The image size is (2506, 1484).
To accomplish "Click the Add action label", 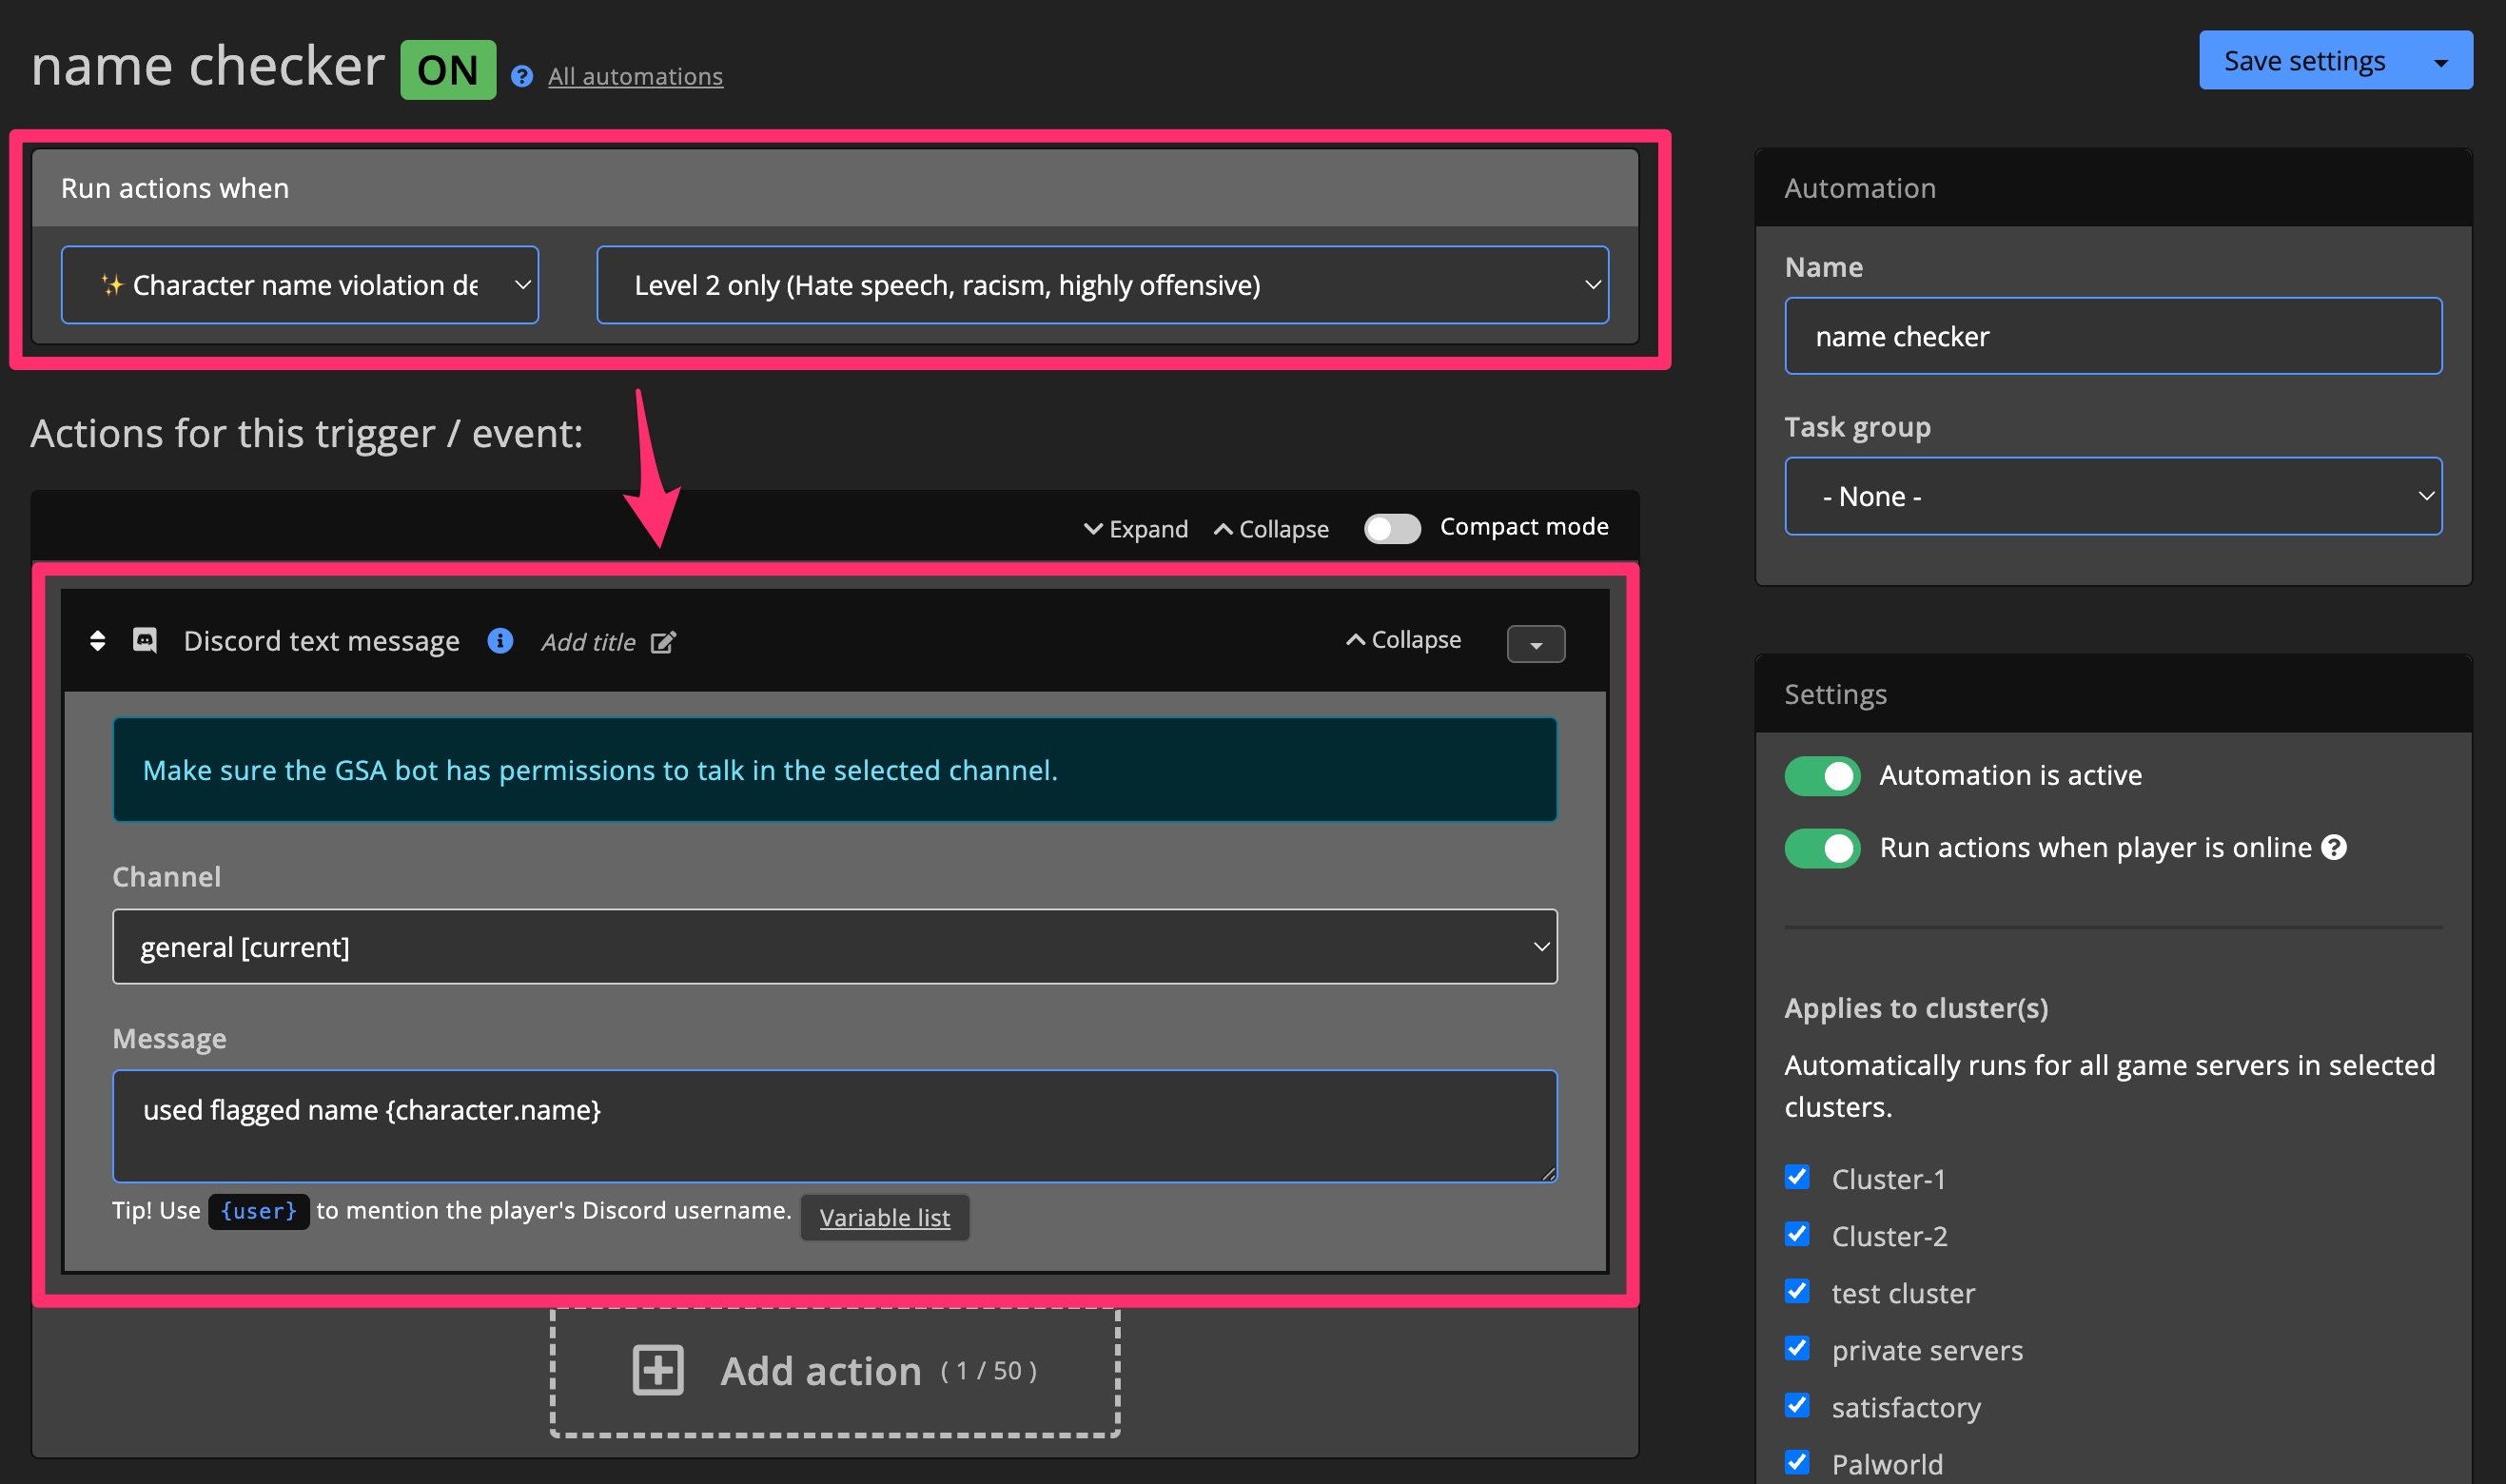I will point(821,1371).
